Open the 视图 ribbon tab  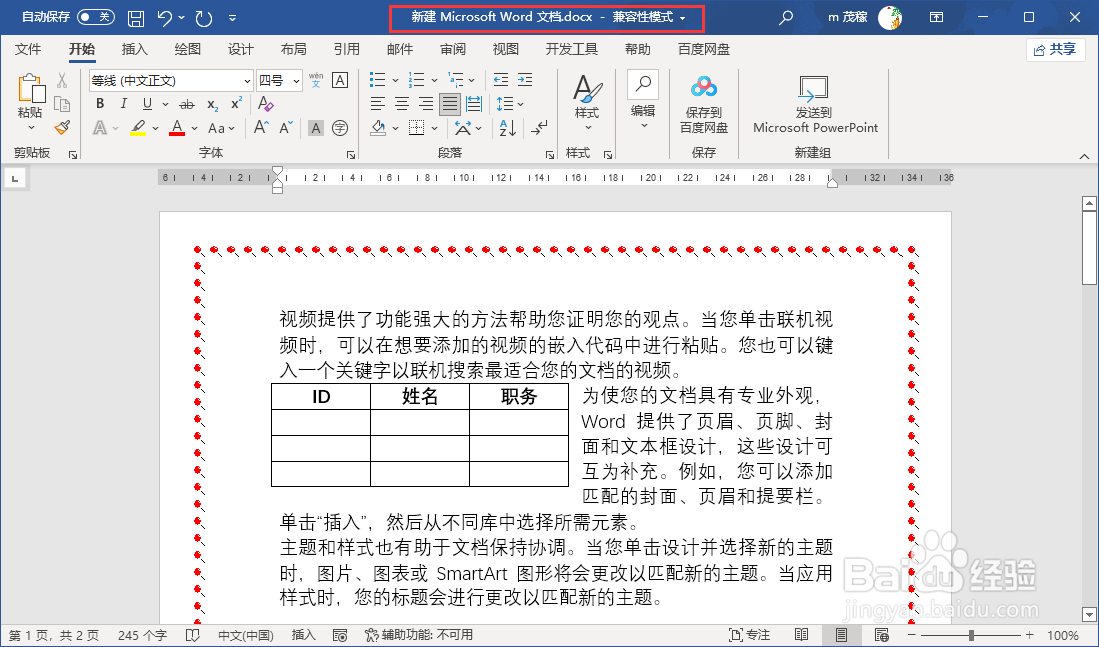click(505, 48)
